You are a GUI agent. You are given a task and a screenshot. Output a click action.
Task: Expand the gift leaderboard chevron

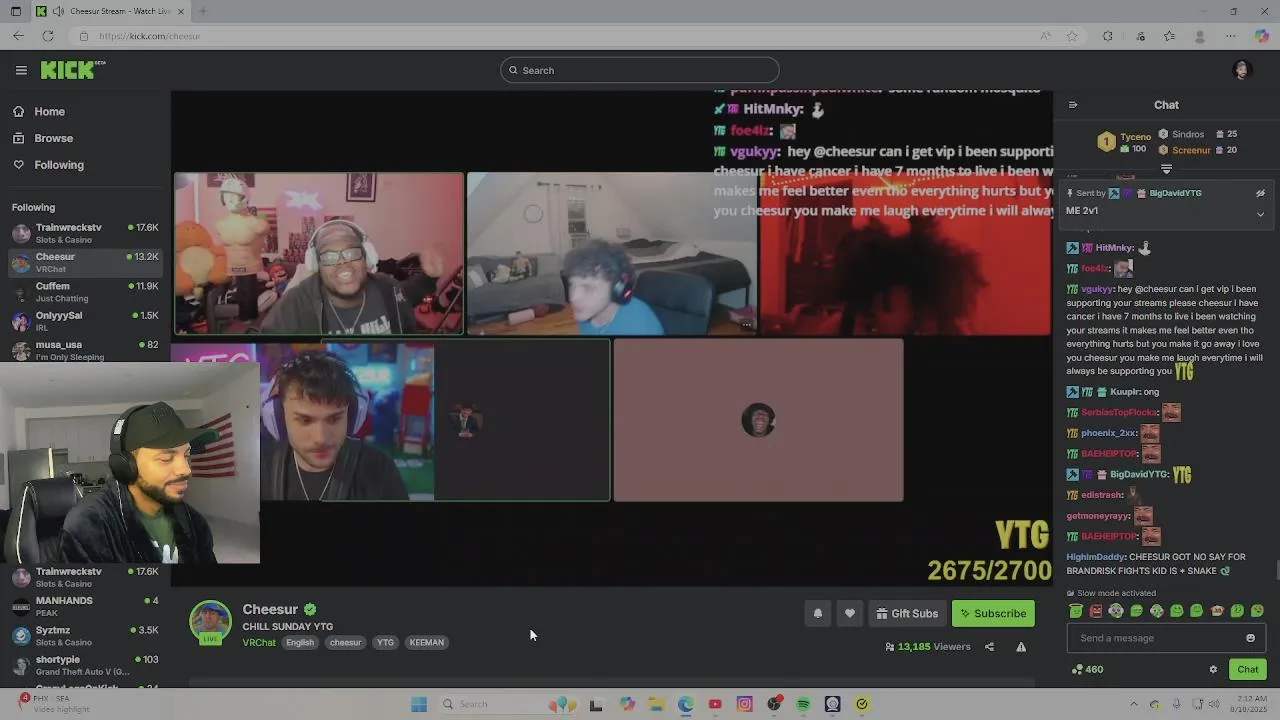[x=1166, y=168]
